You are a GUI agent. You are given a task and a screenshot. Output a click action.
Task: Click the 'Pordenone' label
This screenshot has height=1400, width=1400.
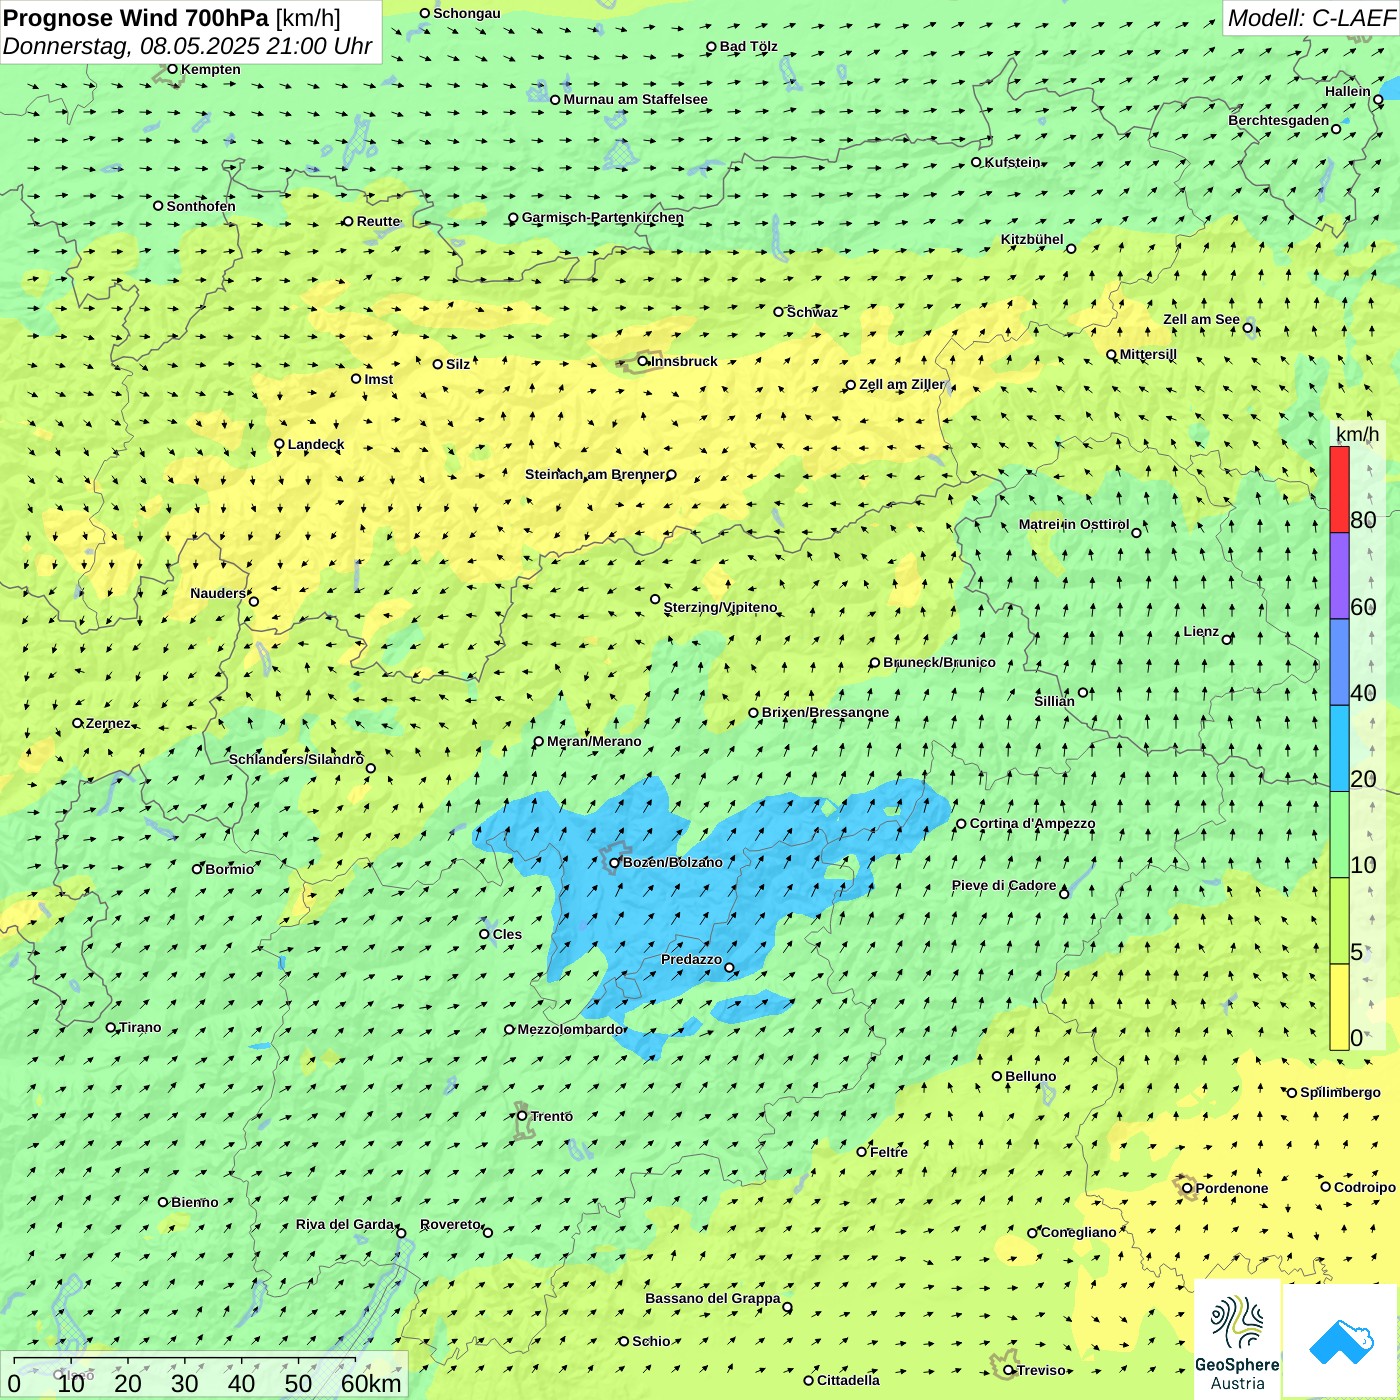1231,1188
